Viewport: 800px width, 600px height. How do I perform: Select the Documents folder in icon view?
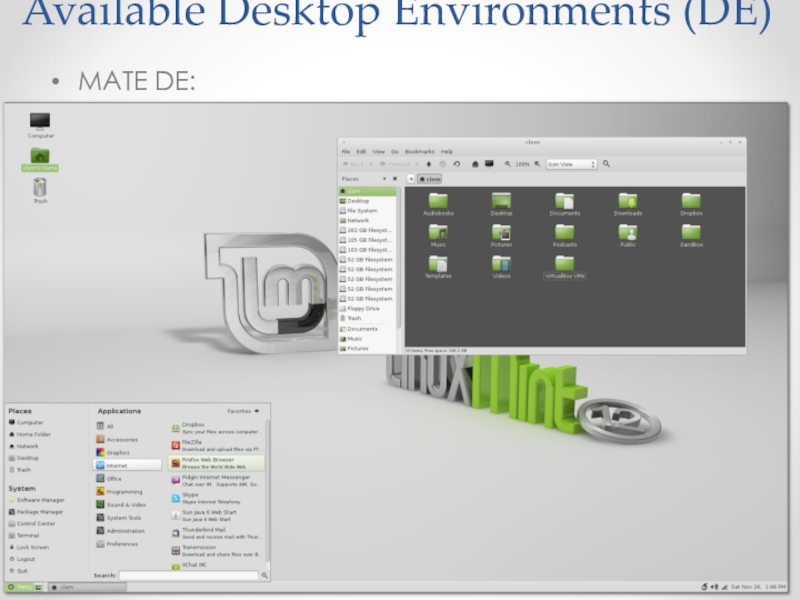point(565,205)
